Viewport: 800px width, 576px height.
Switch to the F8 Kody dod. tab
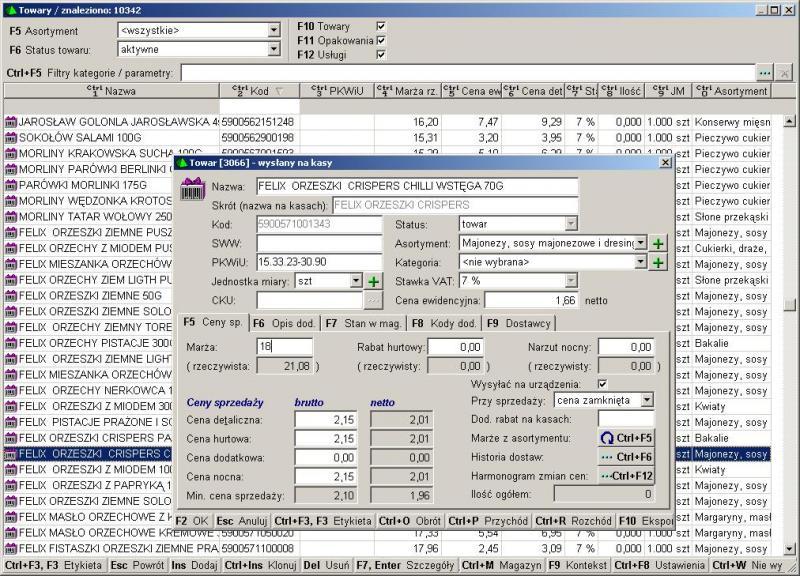[444, 323]
